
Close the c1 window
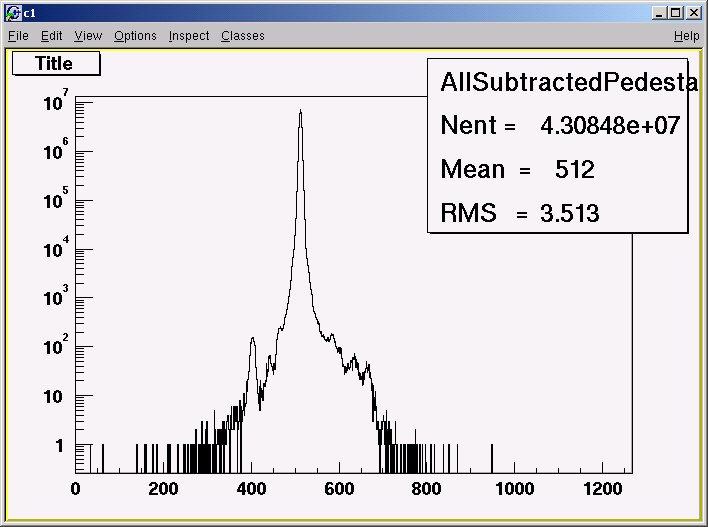pyautogui.click(x=694, y=13)
